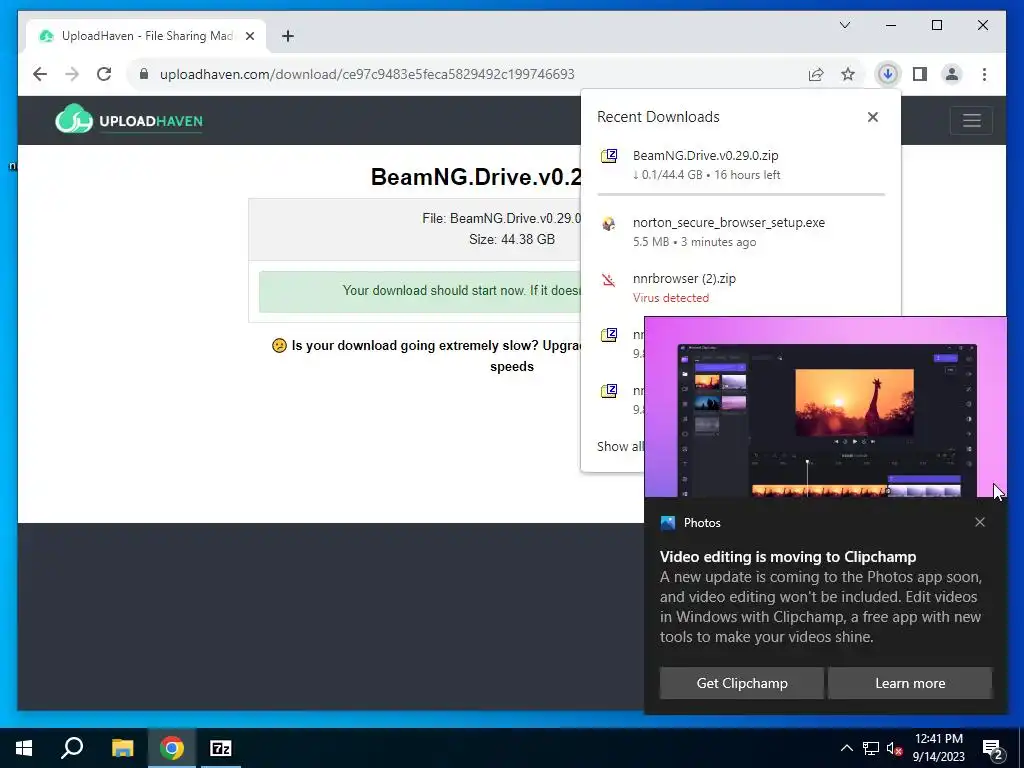Close the Recent Downloads popup

(872, 117)
